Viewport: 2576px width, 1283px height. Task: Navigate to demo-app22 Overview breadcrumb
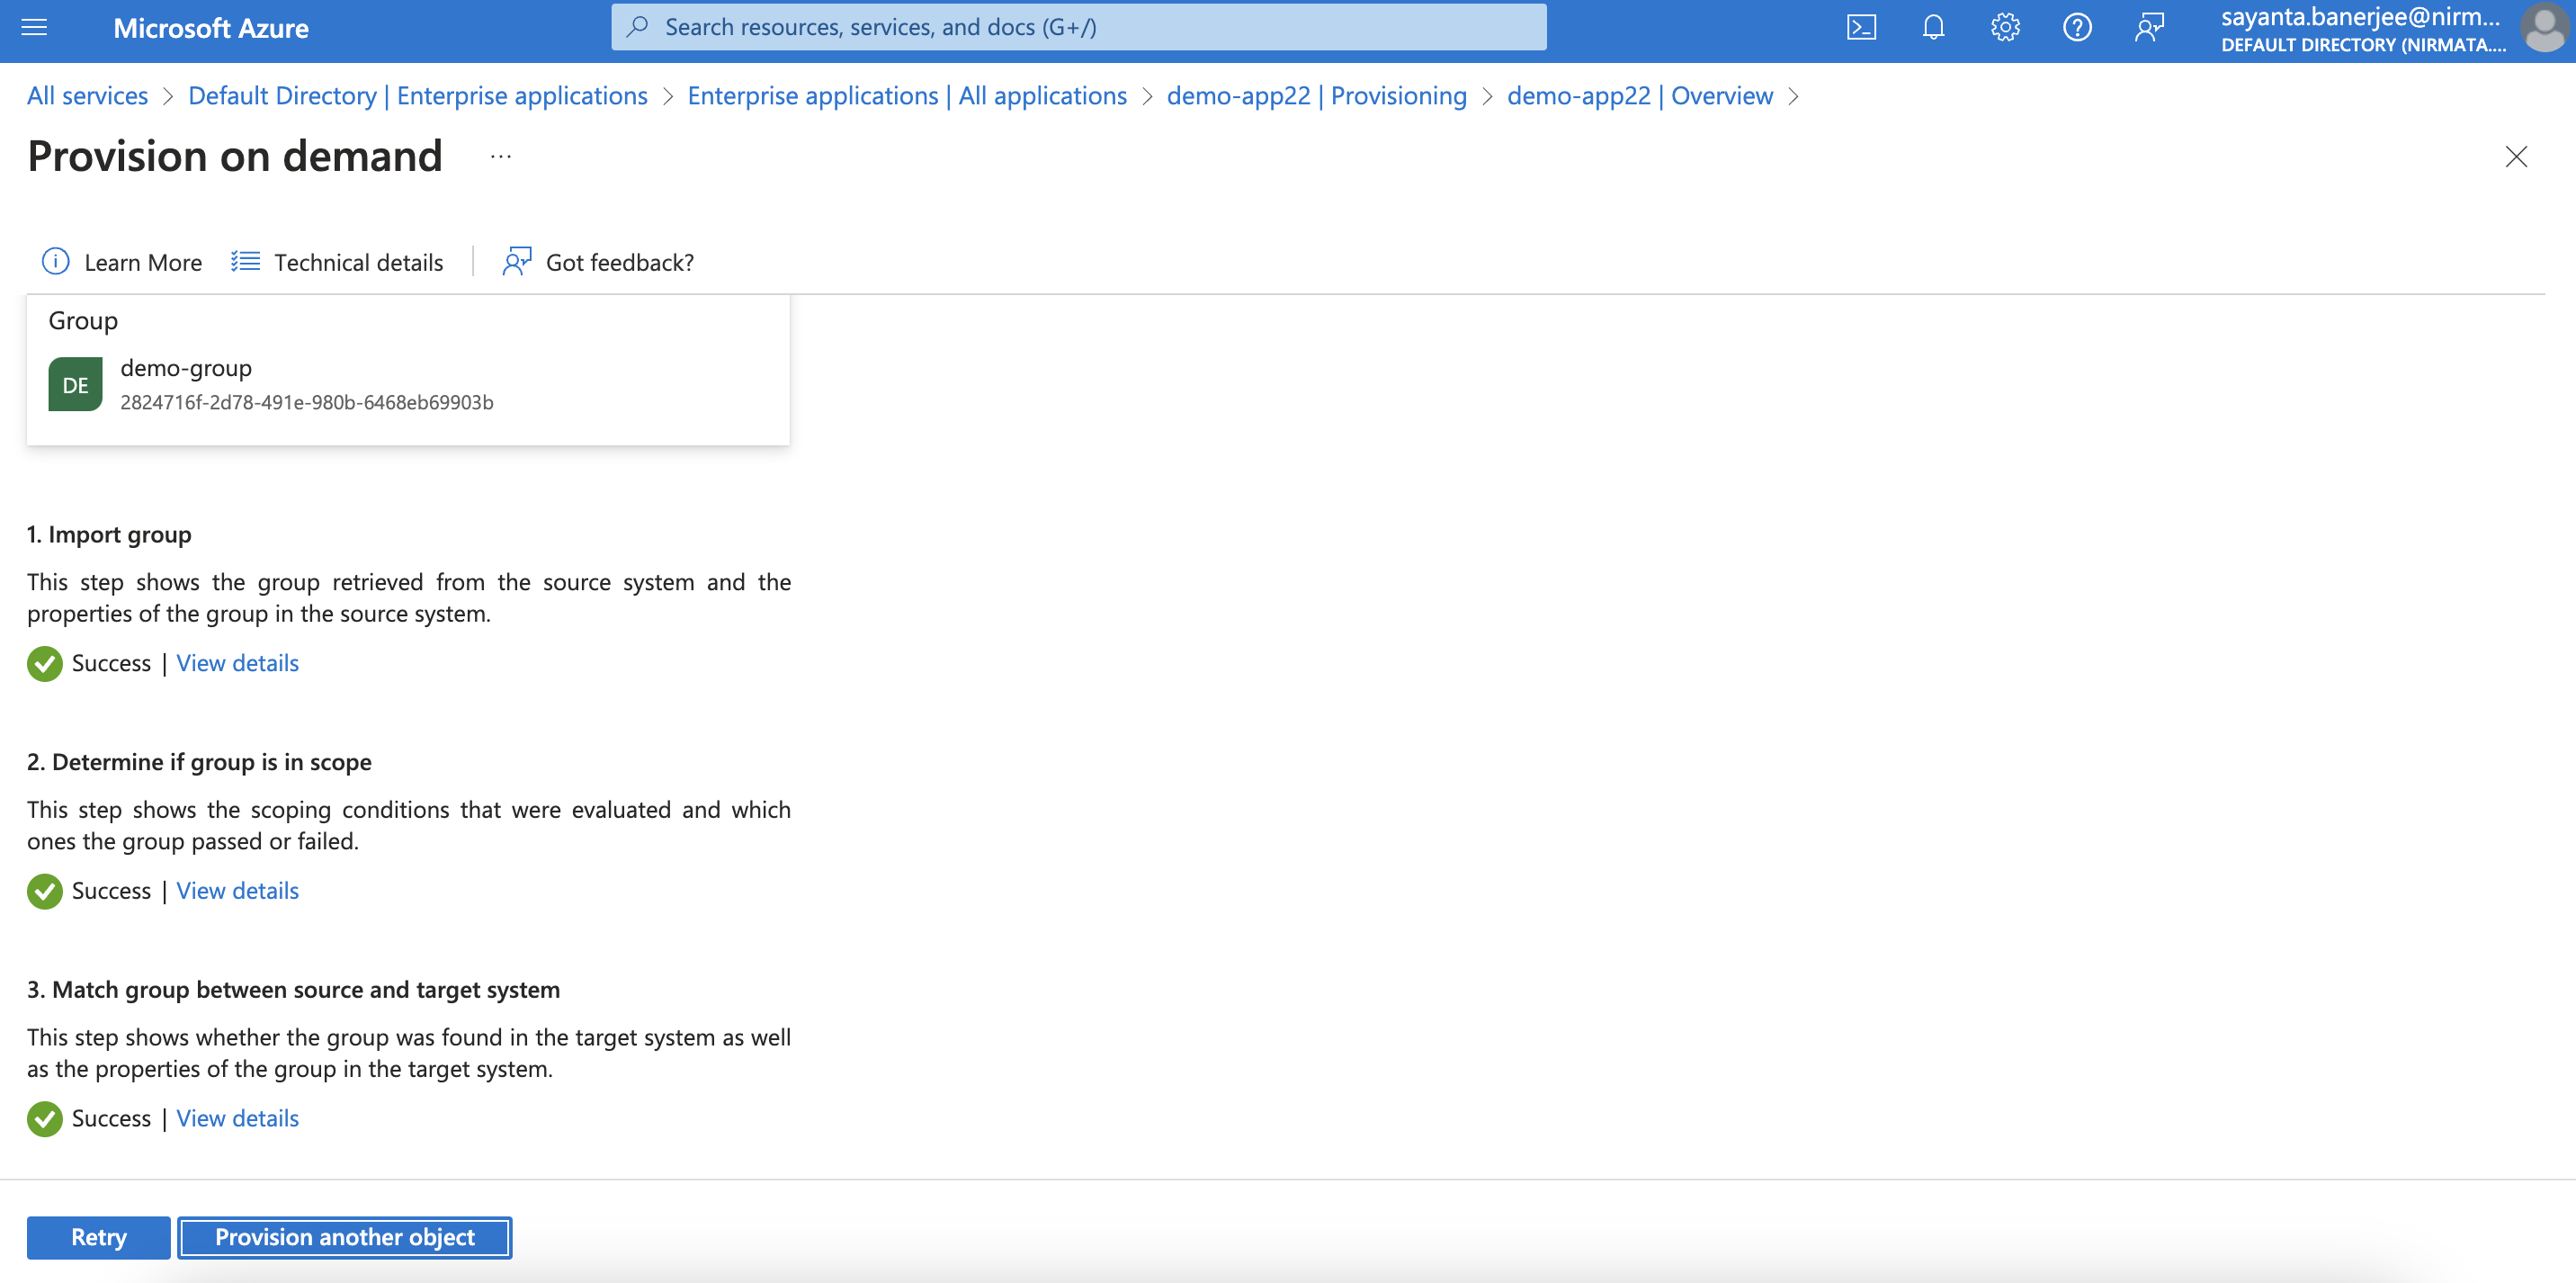pos(1640,96)
